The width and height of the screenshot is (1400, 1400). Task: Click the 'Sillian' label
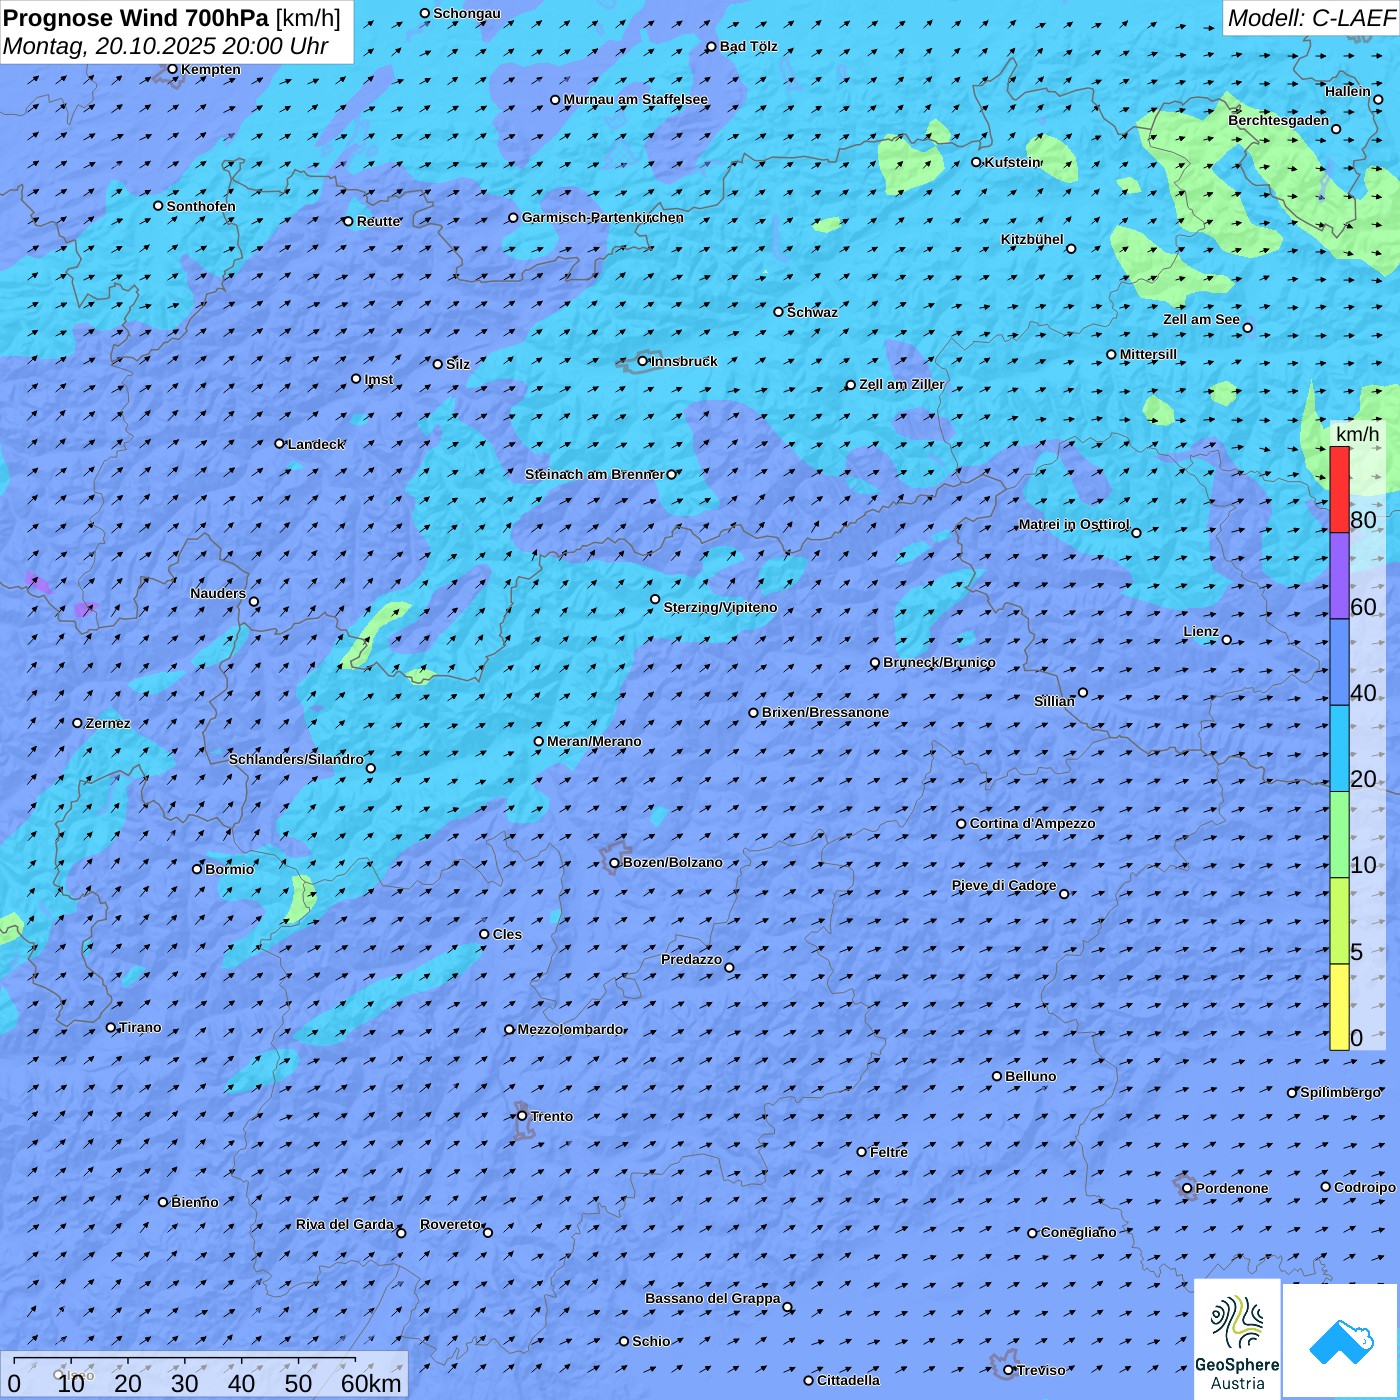tap(1054, 701)
